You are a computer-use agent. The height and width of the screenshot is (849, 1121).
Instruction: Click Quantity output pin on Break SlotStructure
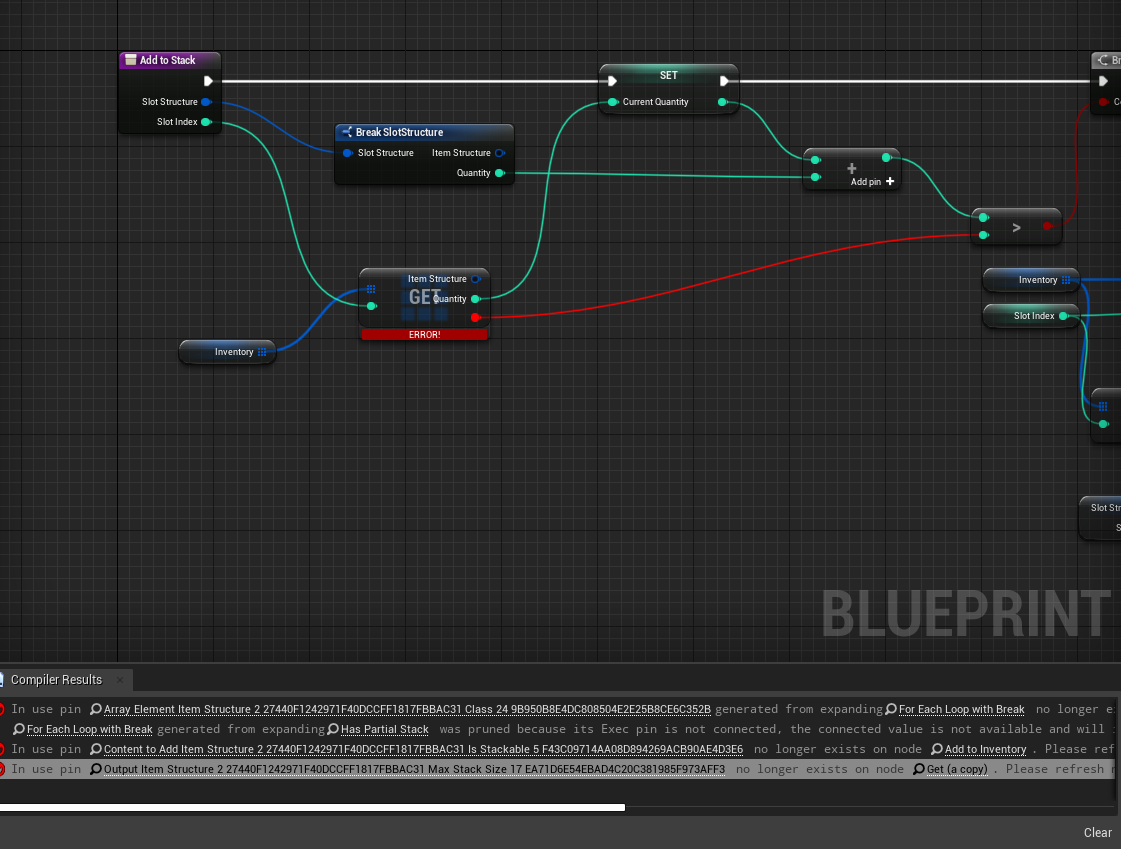(x=500, y=173)
